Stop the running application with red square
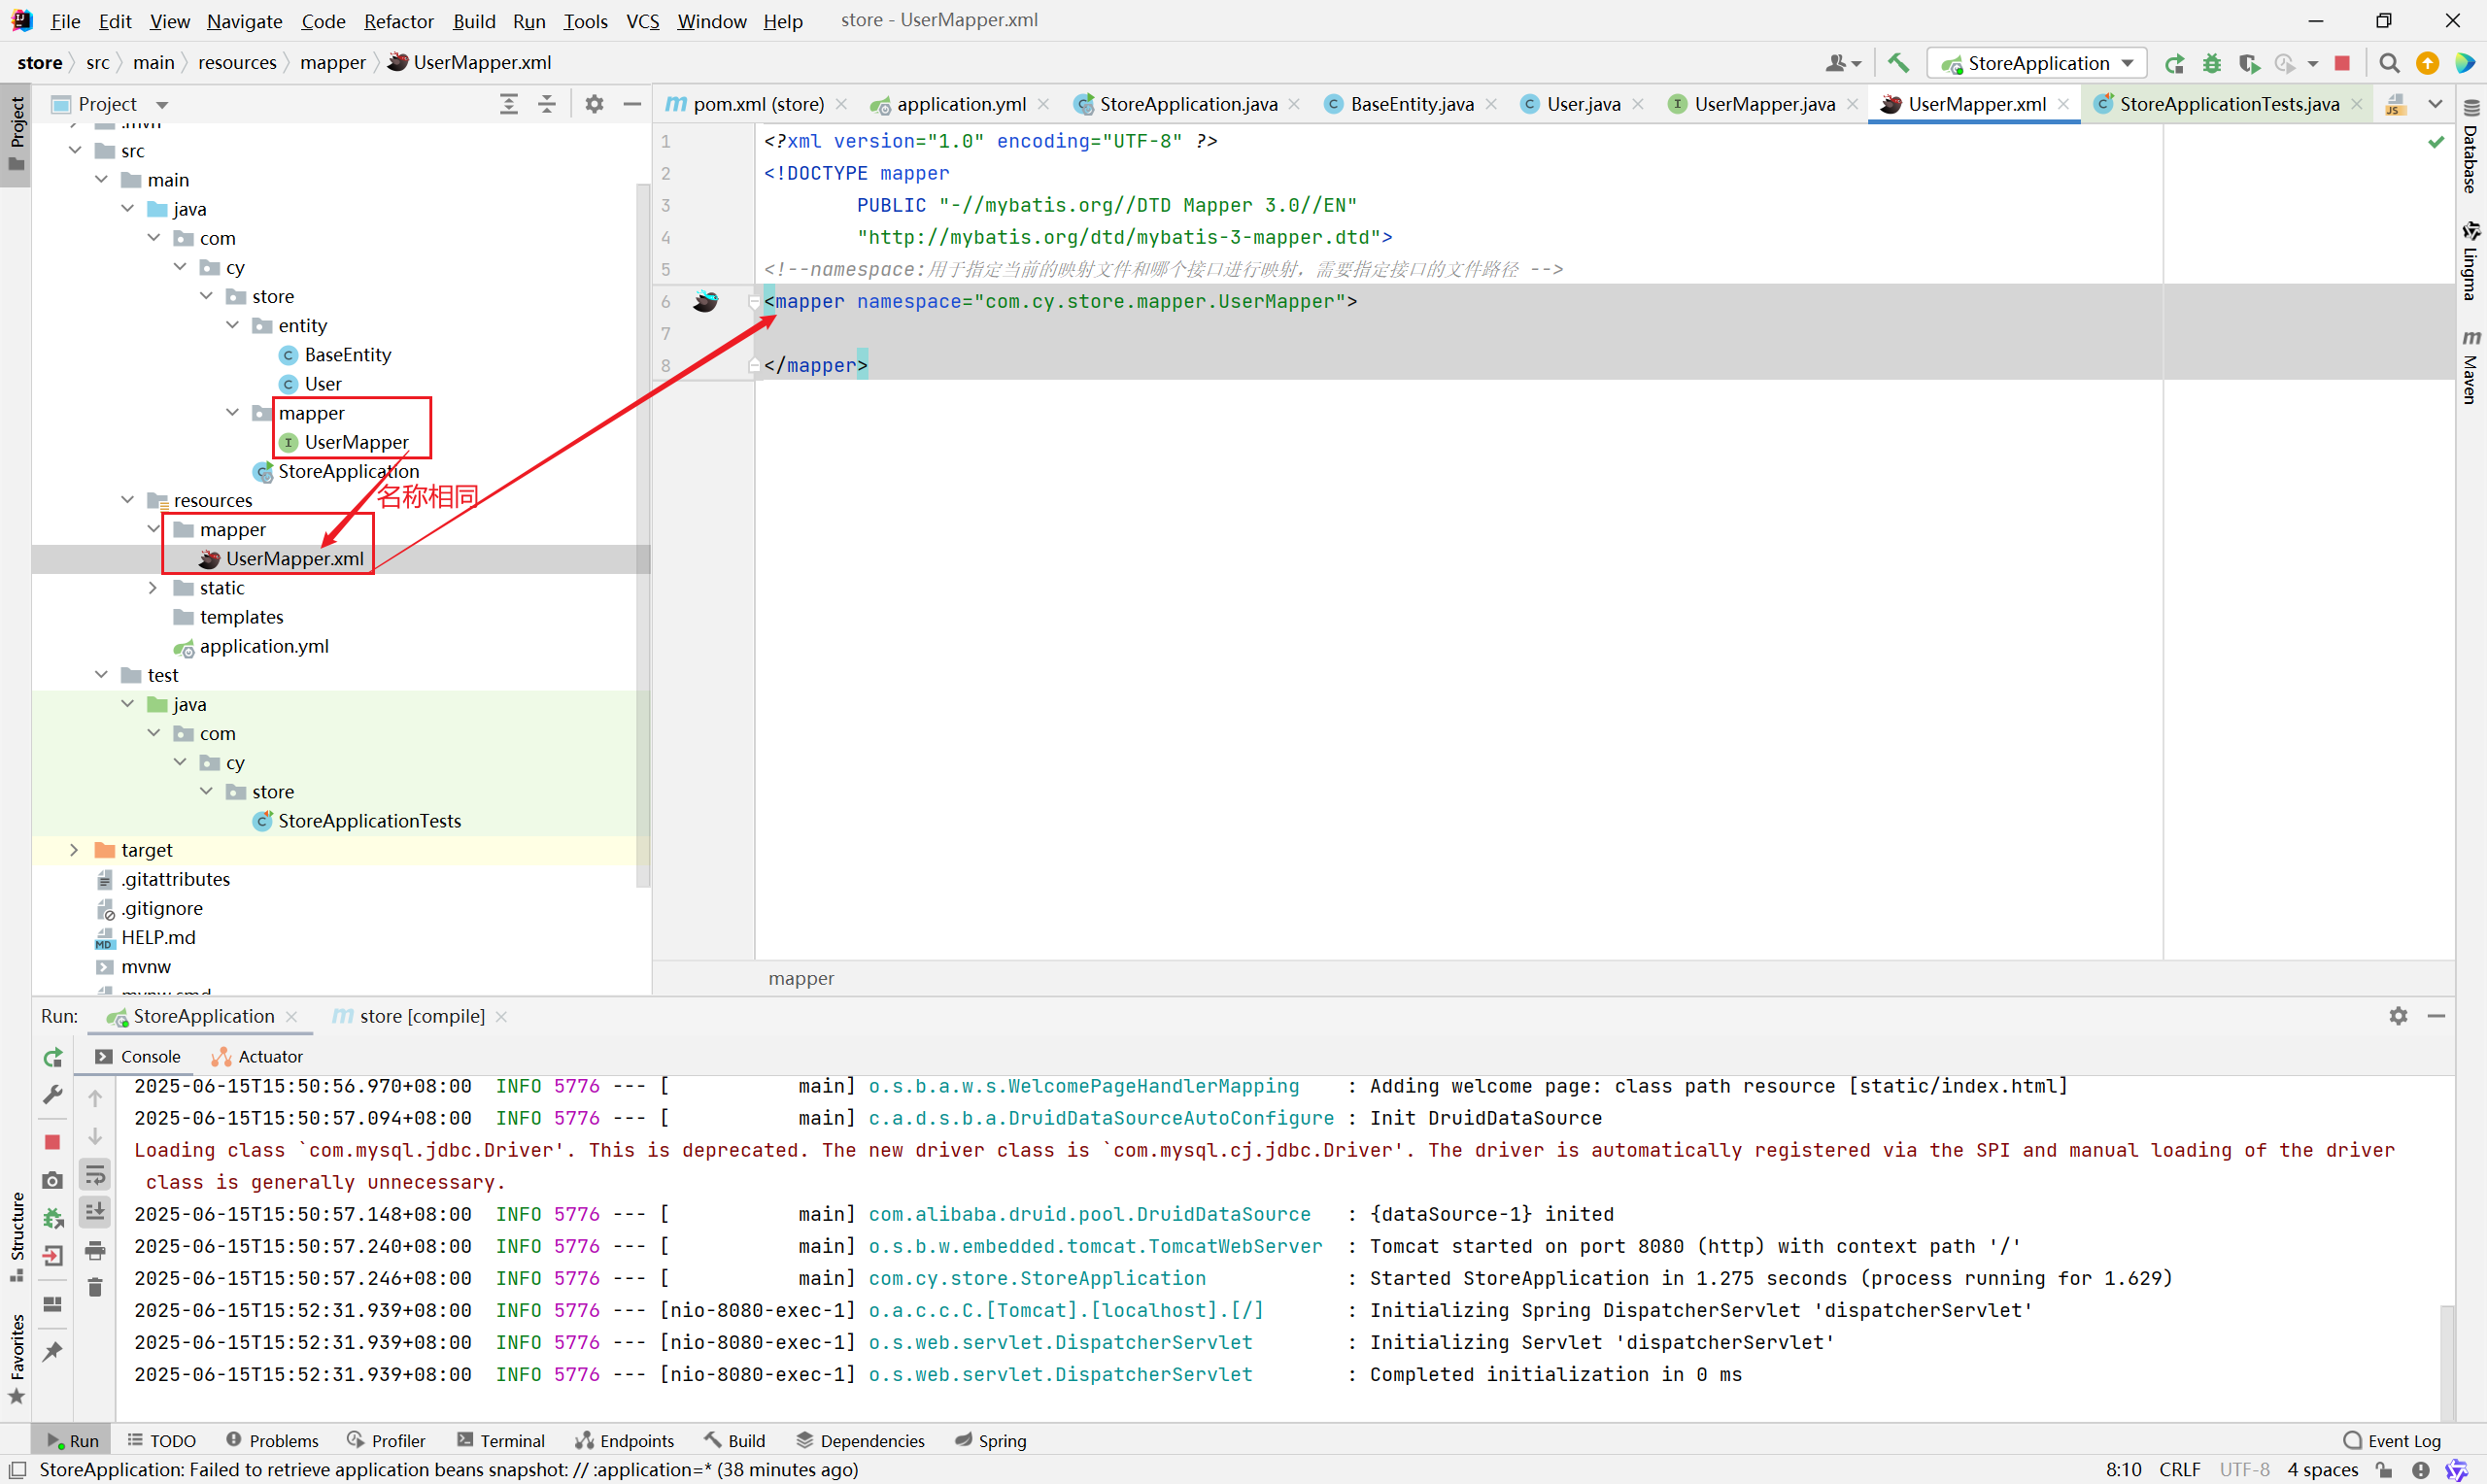 (2342, 63)
